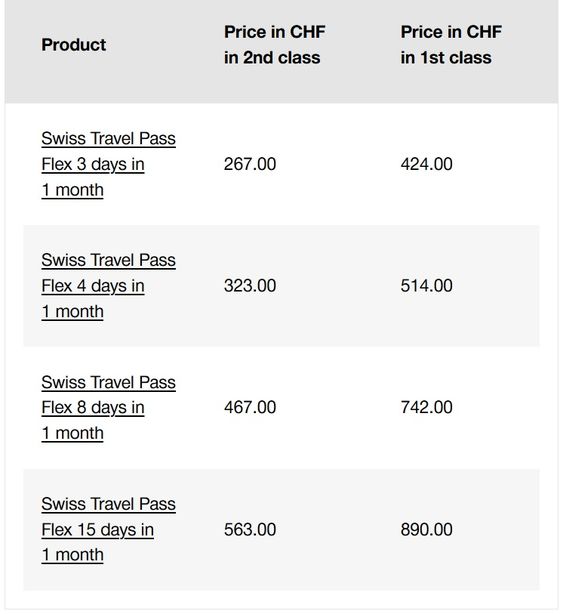This screenshot has width=563, height=614.
Task: Click "1 month" under the 15 days pass
Action: point(72,555)
